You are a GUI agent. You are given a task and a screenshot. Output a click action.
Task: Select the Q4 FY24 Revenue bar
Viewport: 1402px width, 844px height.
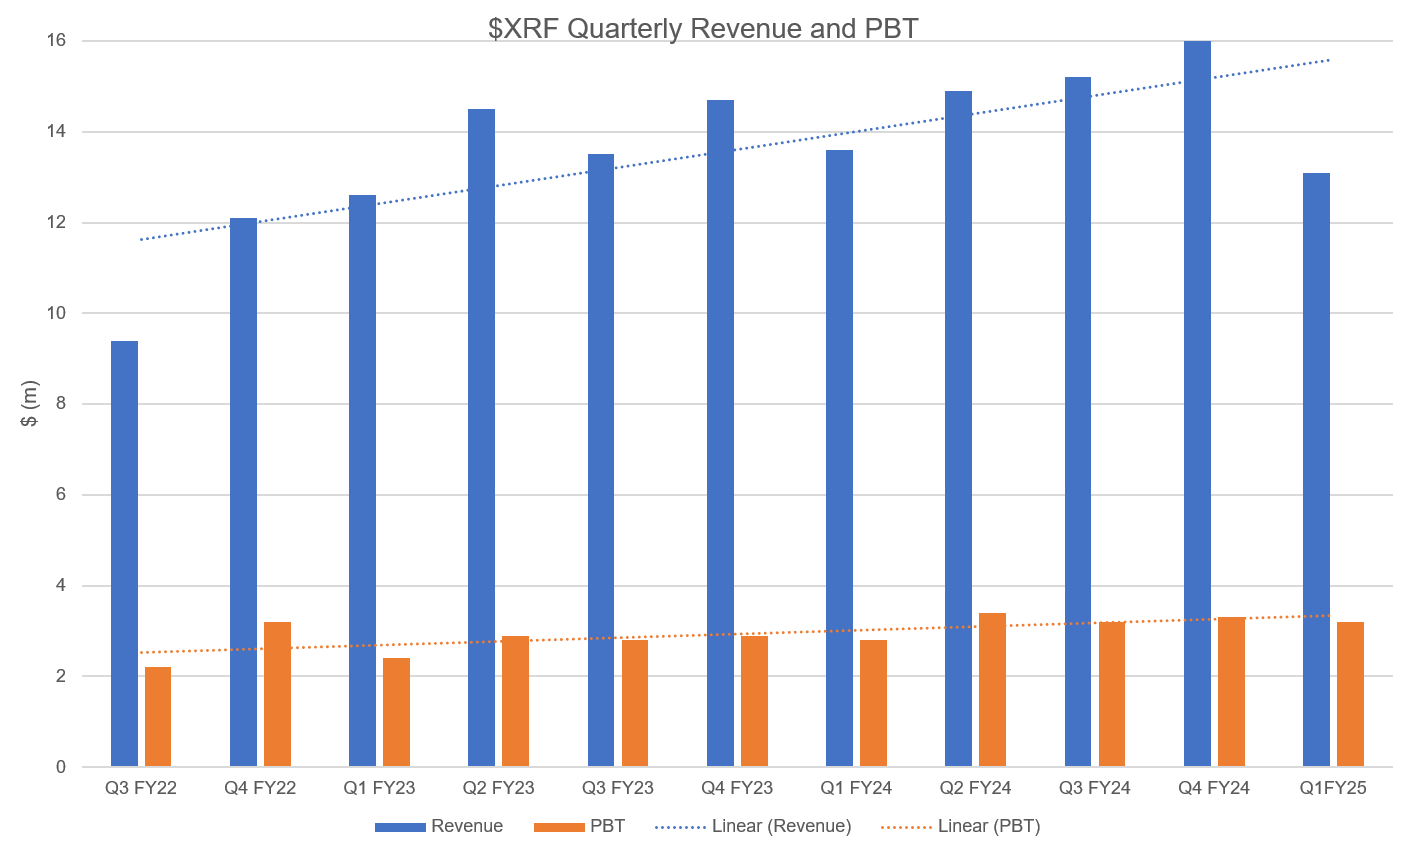click(1197, 404)
